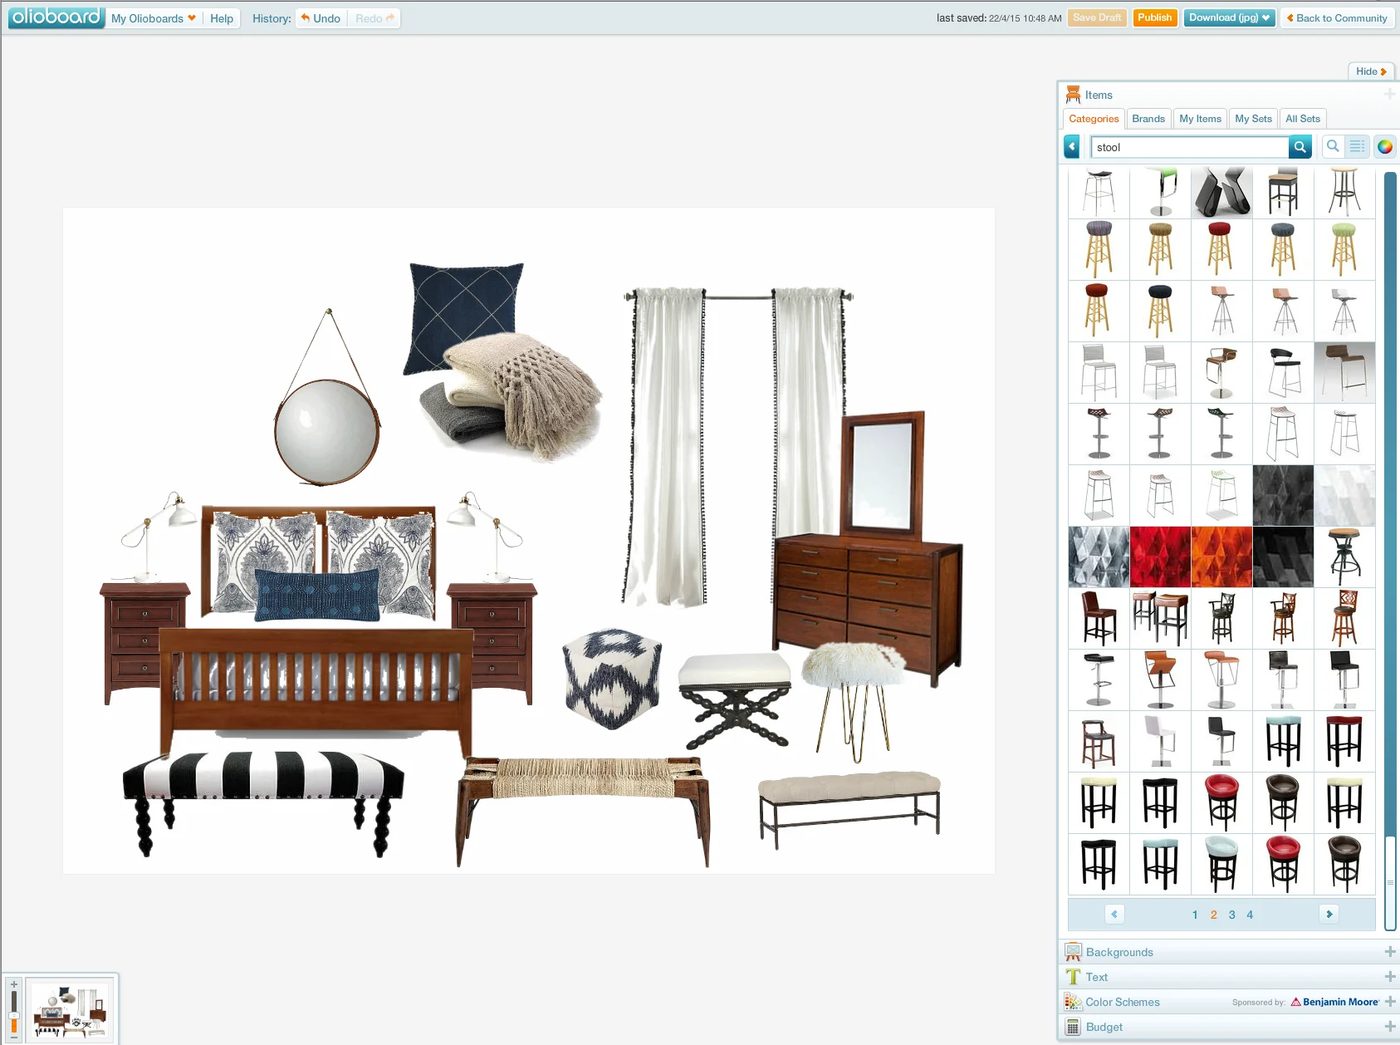
Task: Switch to the My Sets tab
Action: [1253, 118]
